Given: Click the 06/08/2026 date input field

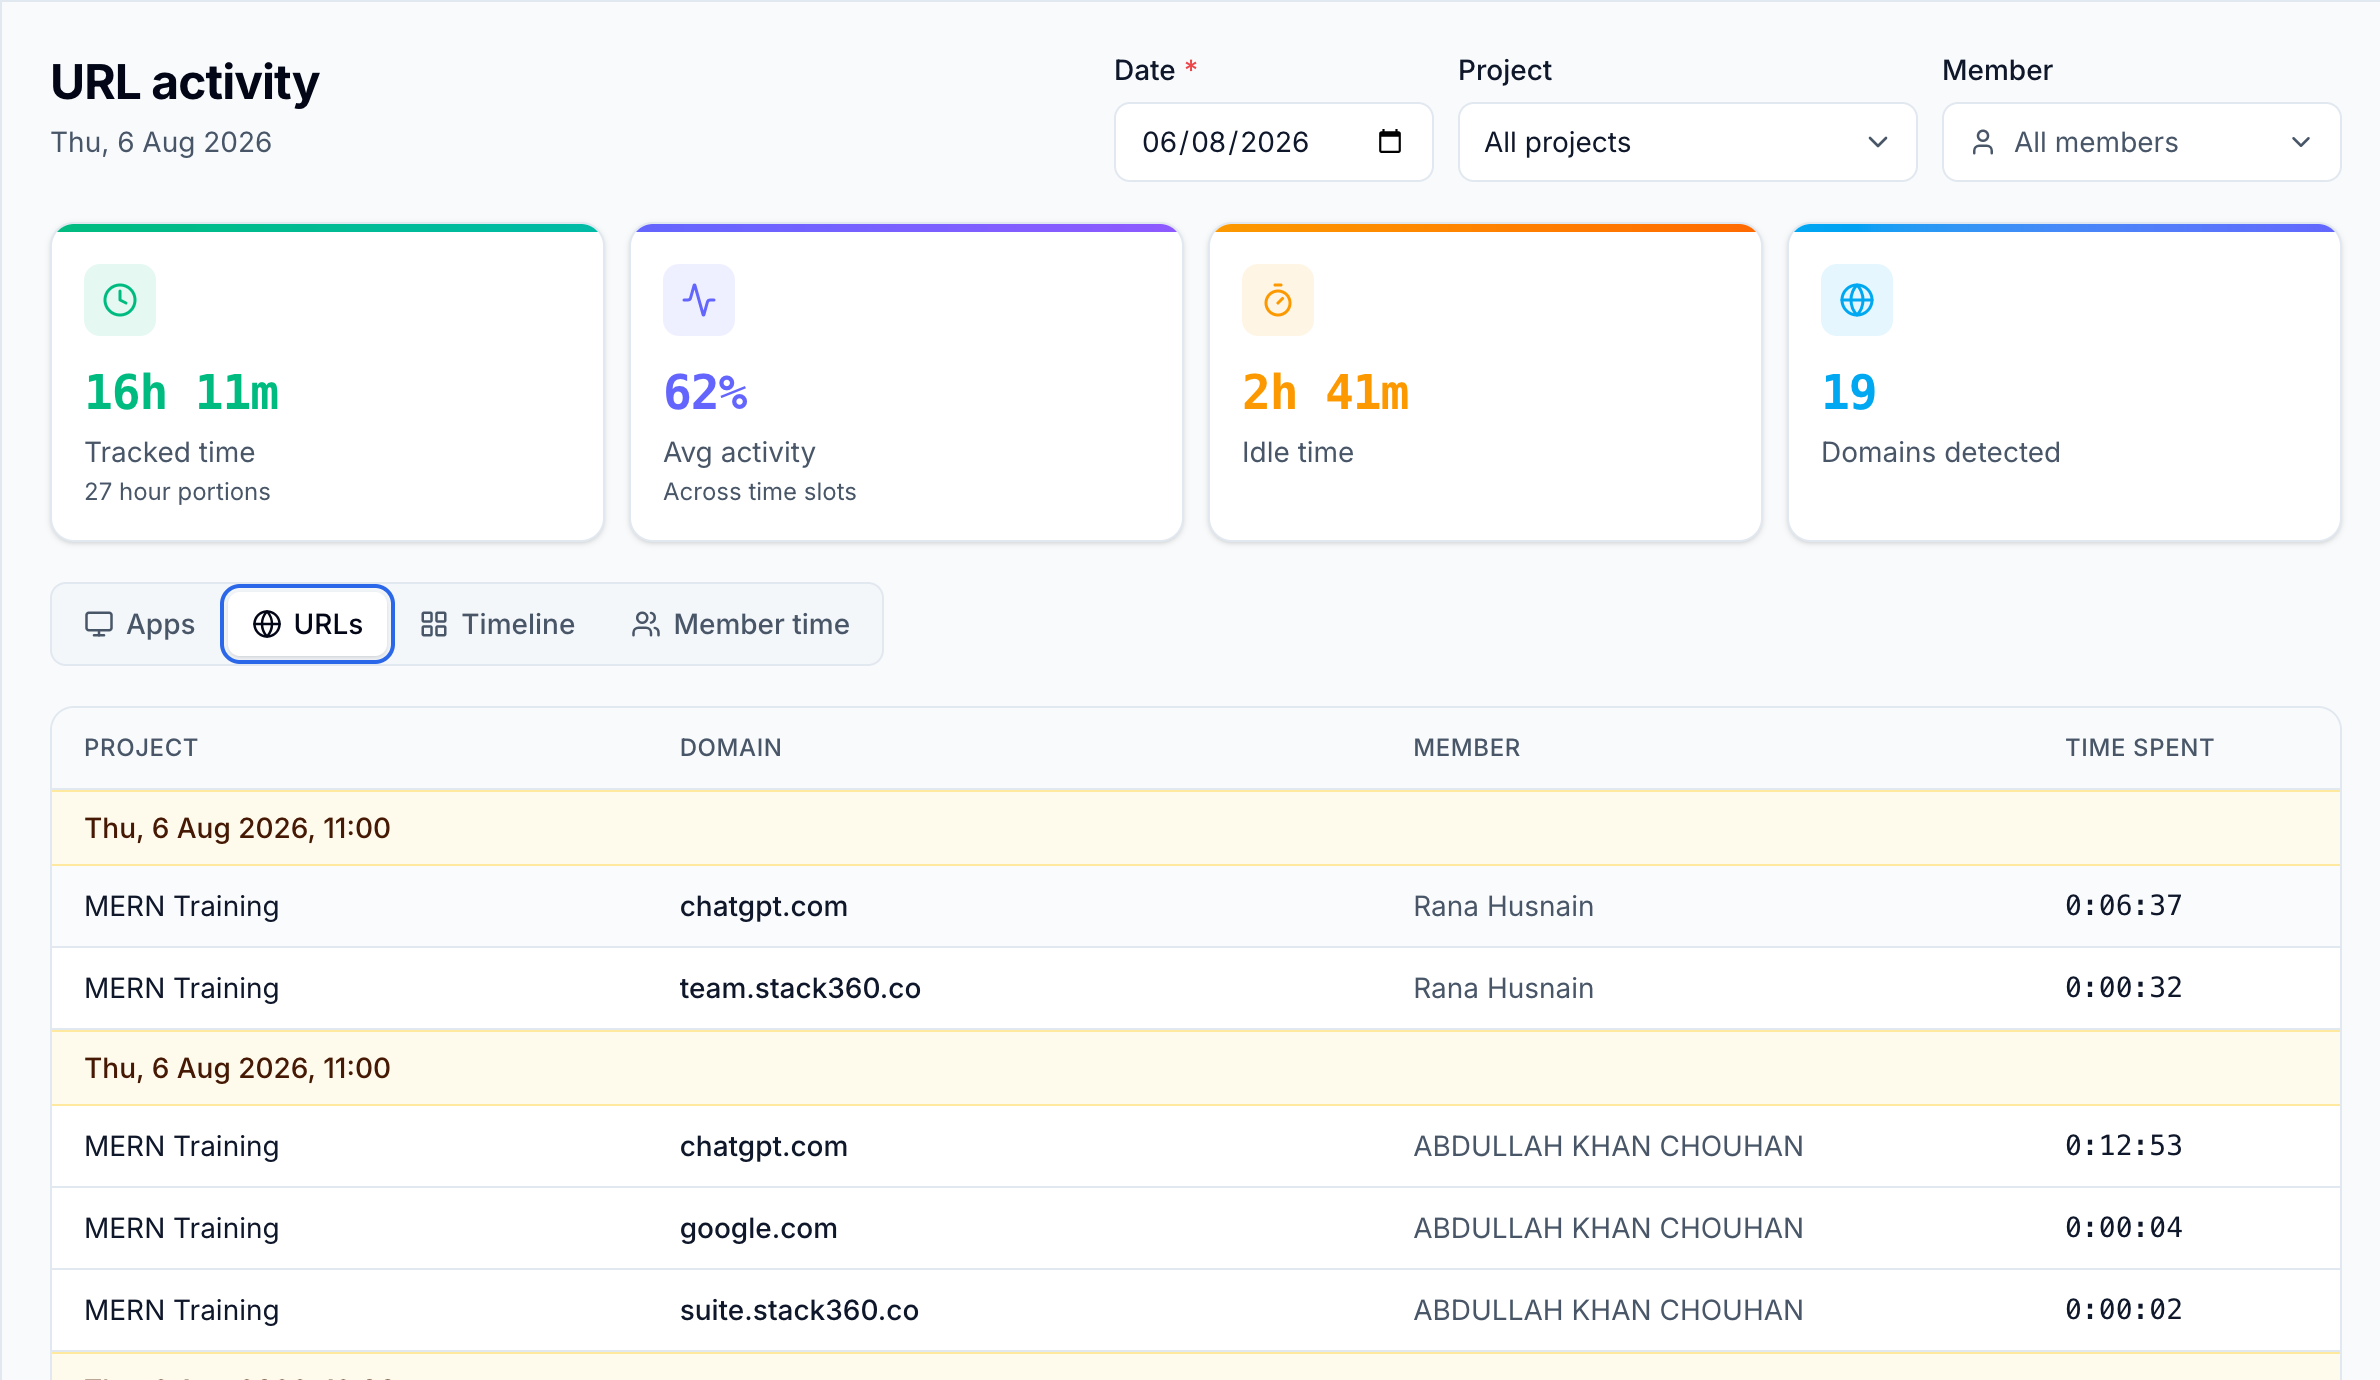Looking at the screenshot, I should click(1273, 142).
